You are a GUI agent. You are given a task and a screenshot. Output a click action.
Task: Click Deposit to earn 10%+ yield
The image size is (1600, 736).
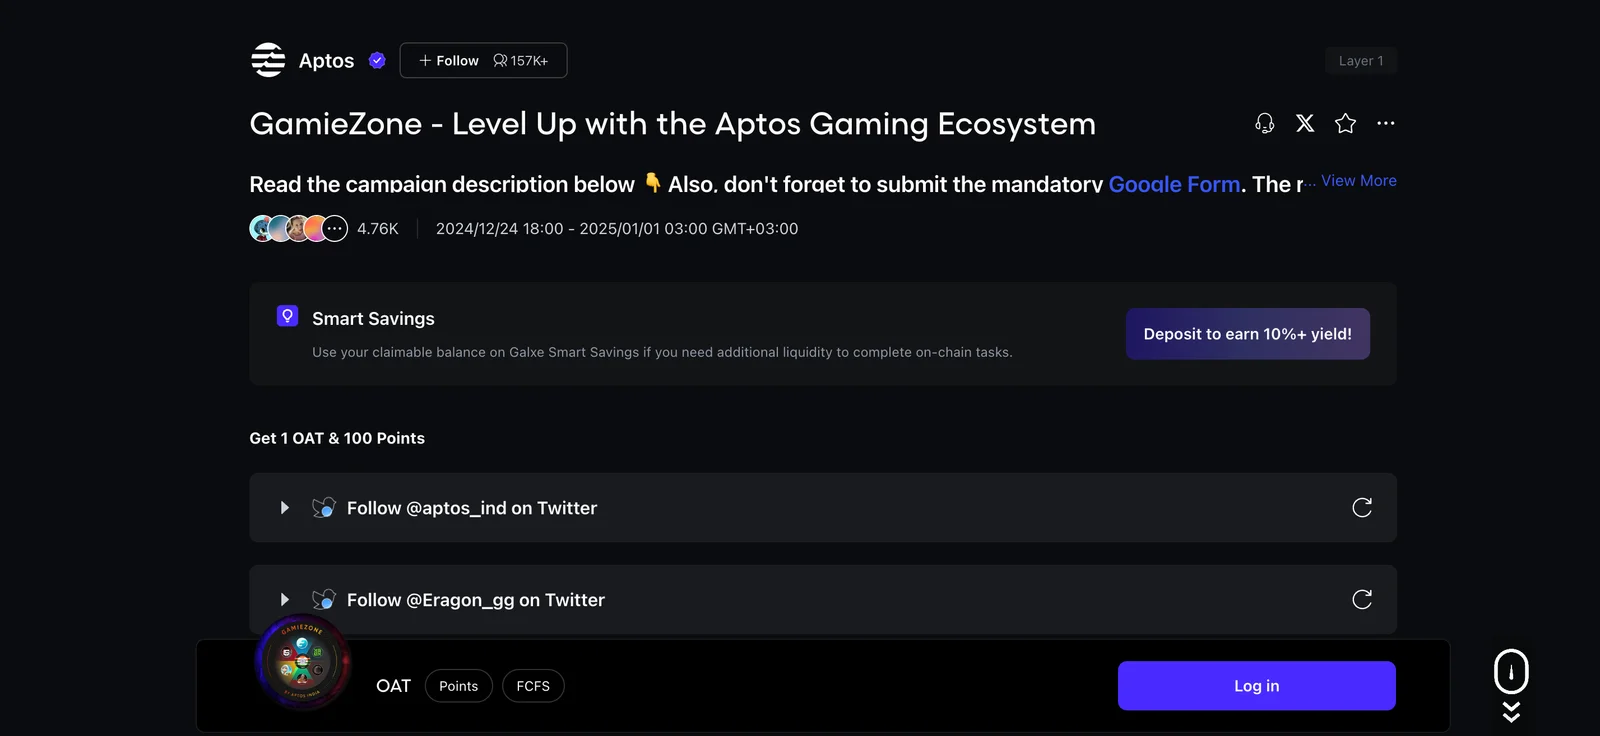click(x=1248, y=334)
